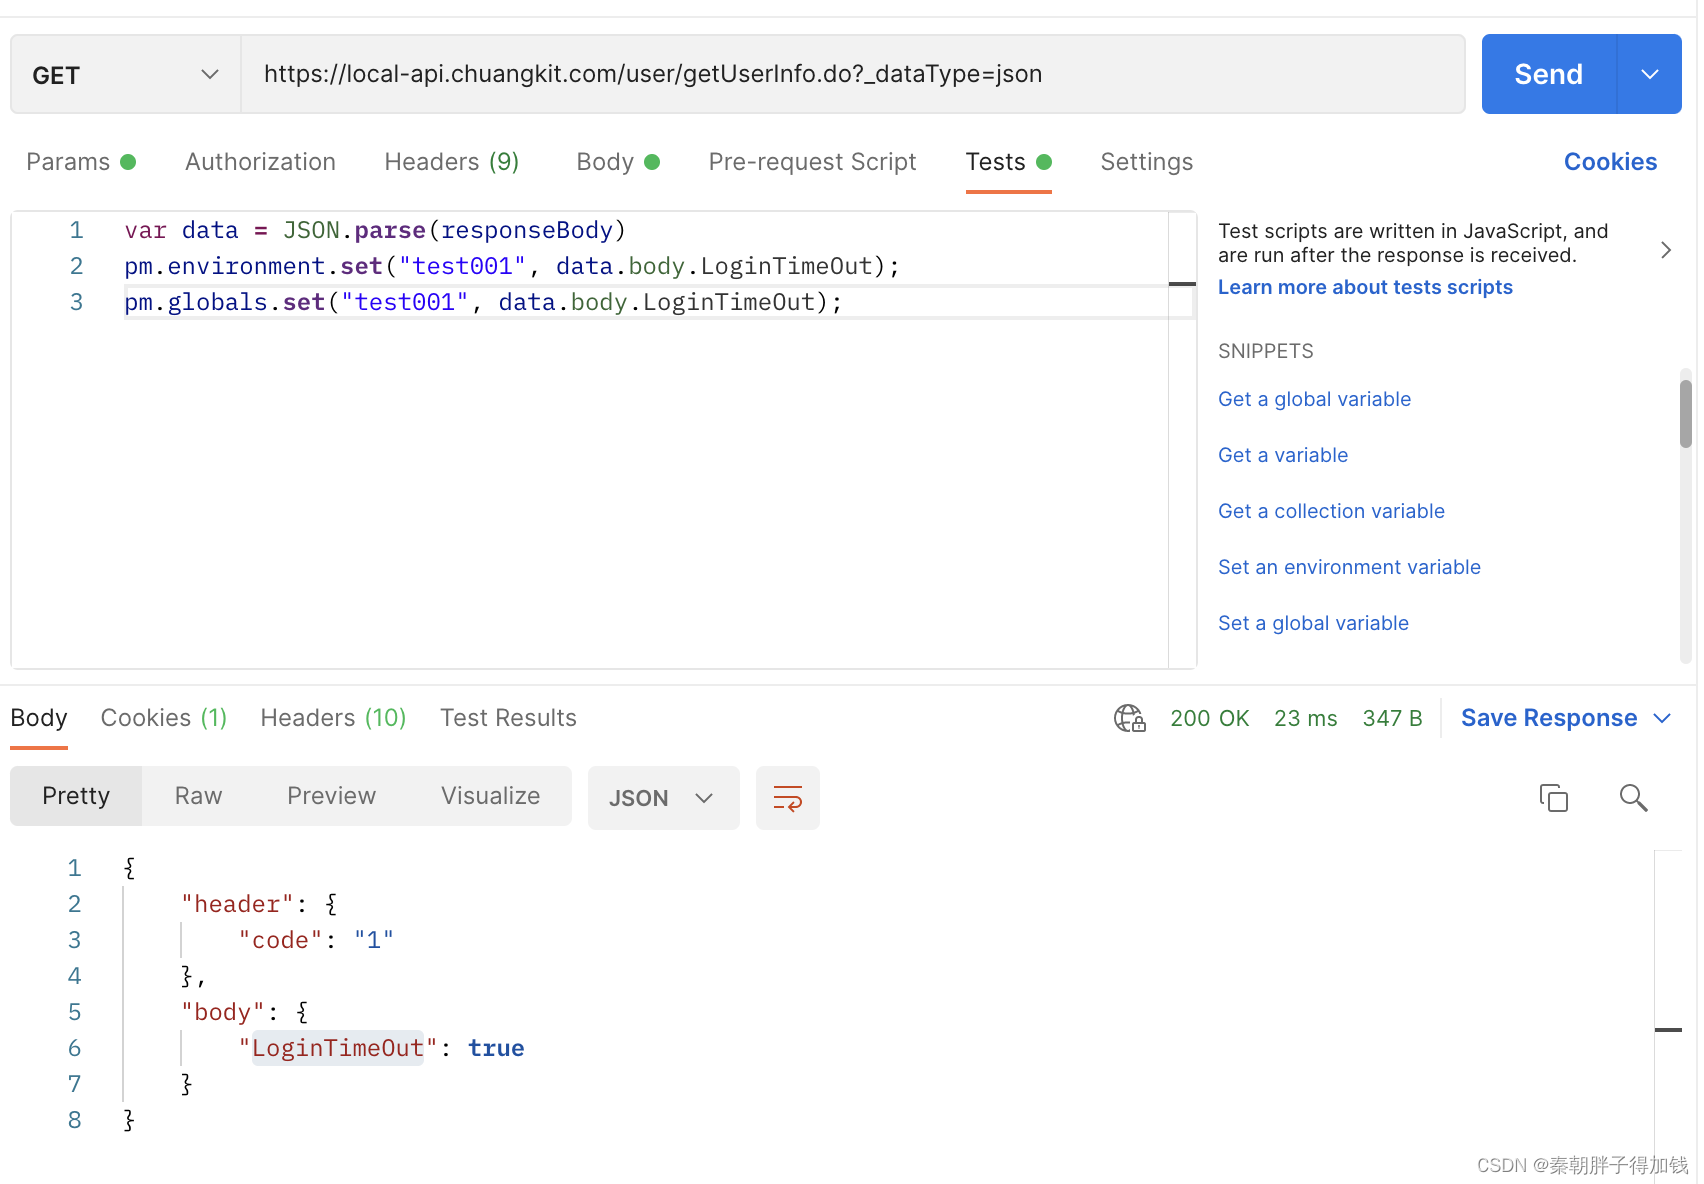Viewport: 1704px width, 1184px height.
Task: Click the snippets list scrollbar
Action: pos(1686,414)
